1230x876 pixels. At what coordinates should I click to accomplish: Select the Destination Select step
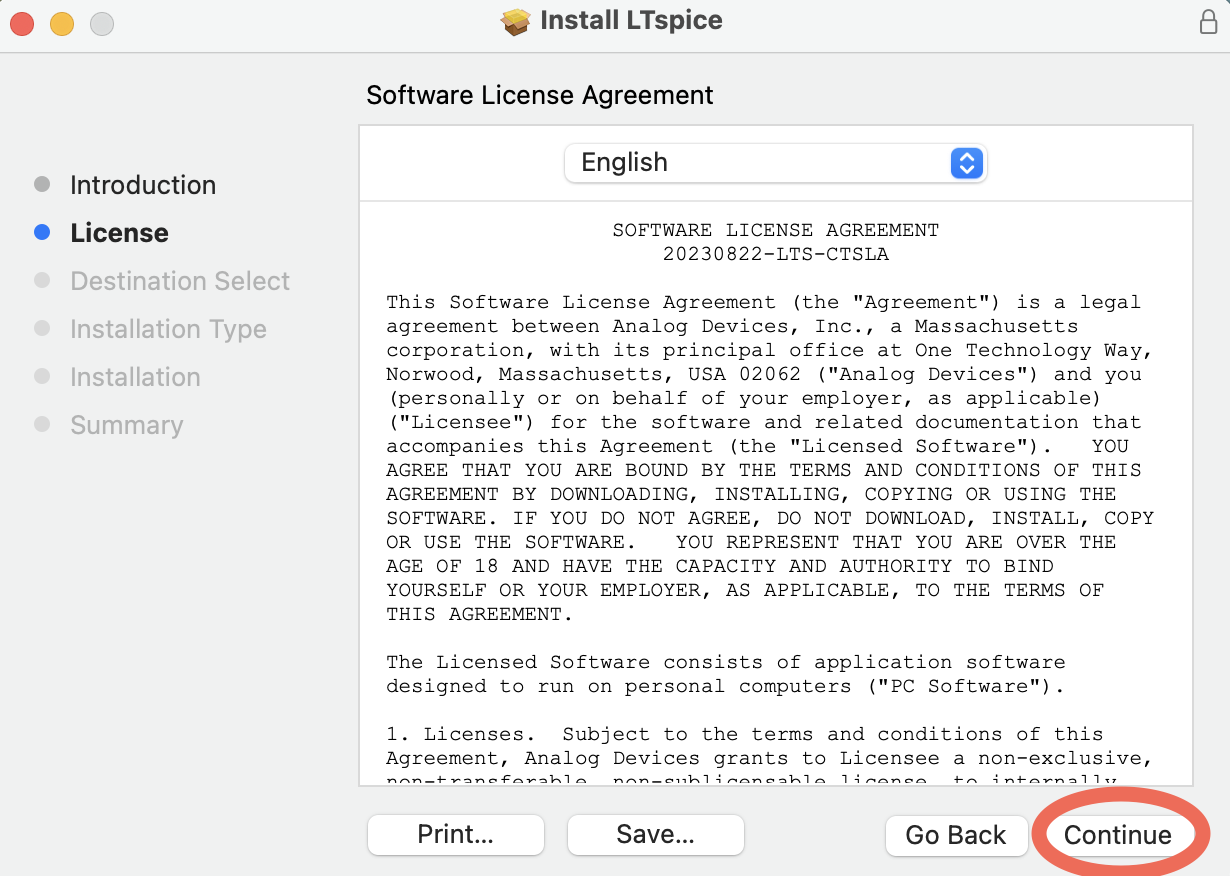(180, 281)
